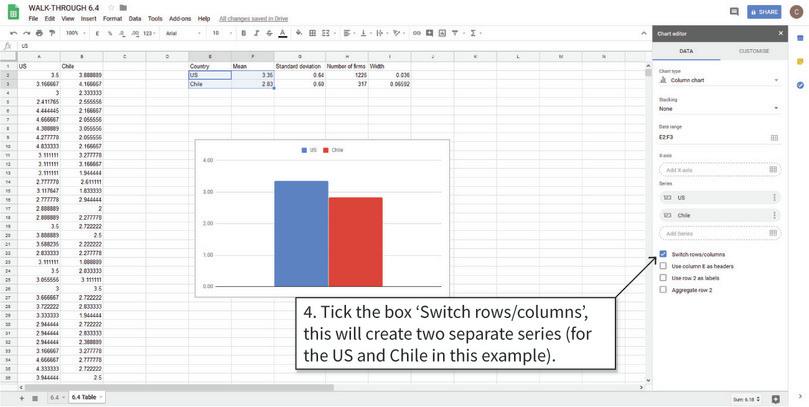Click the merge cells icon
This screenshot has width=809, height=407.
coord(326,33)
